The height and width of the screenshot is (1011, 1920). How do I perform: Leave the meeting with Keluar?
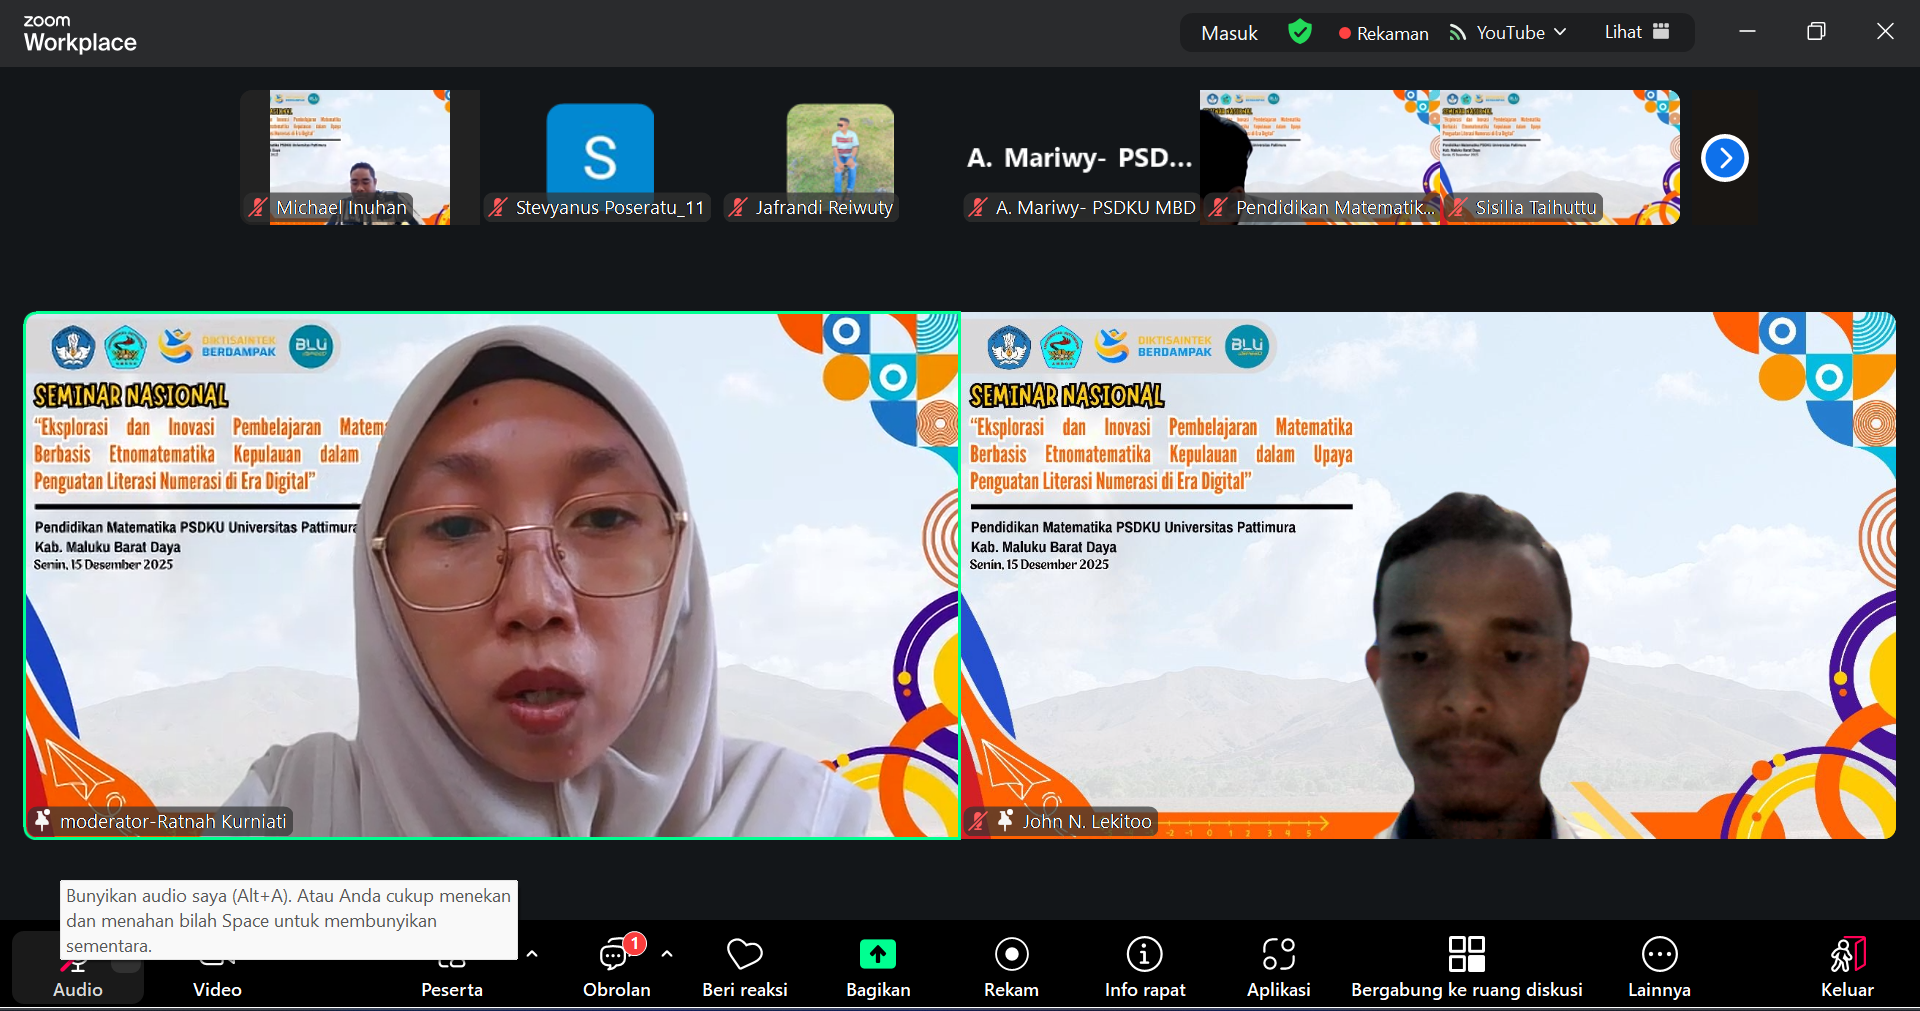click(x=1846, y=966)
